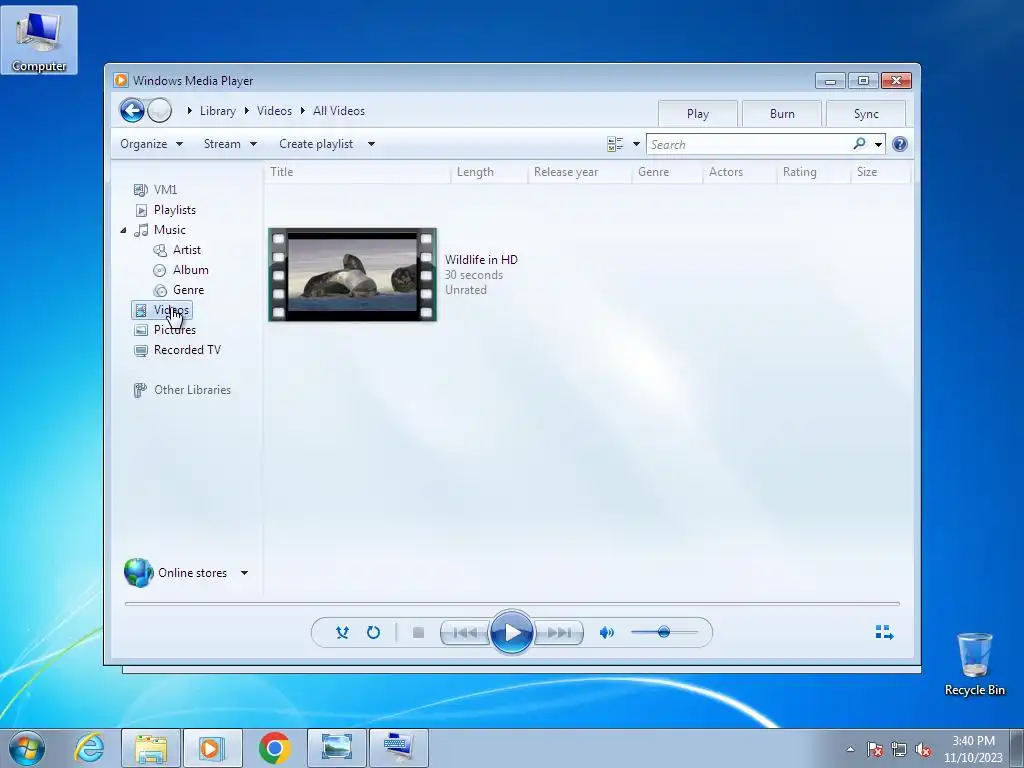Screen dimensions: 1024x768
Task: Open Windows Media Player help
Action: (899, 144)
